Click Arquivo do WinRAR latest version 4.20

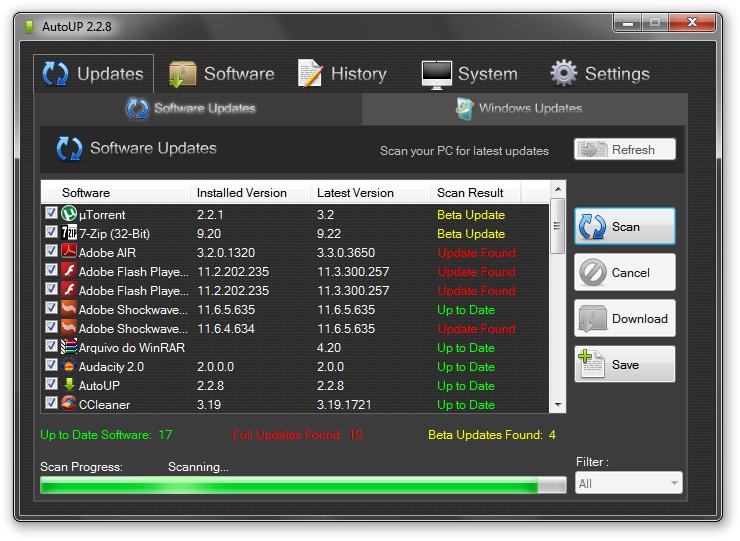(328, 347)
